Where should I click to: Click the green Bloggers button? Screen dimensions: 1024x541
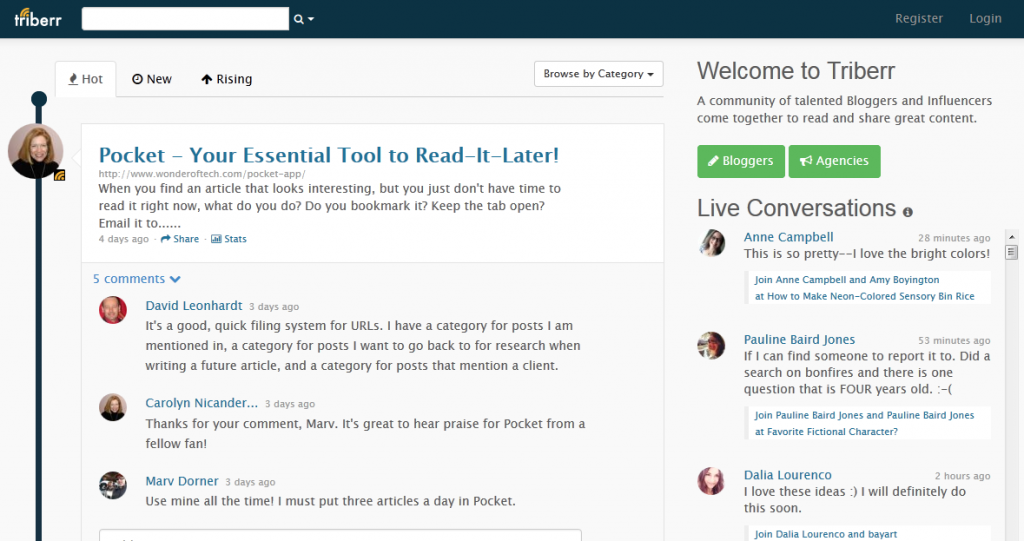[x=740, y=161]
